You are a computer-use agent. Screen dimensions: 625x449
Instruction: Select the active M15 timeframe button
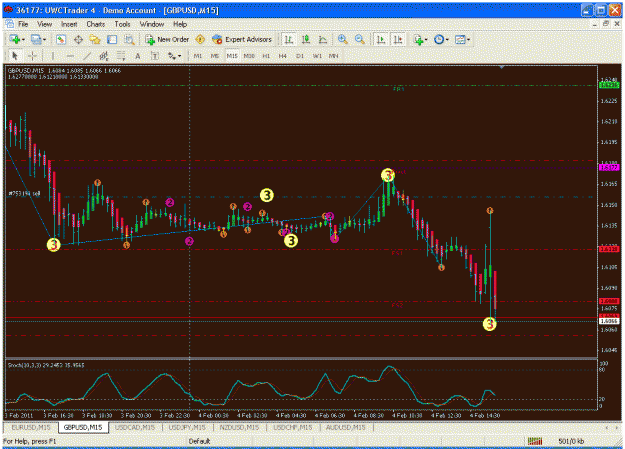(x=232, y=56)
